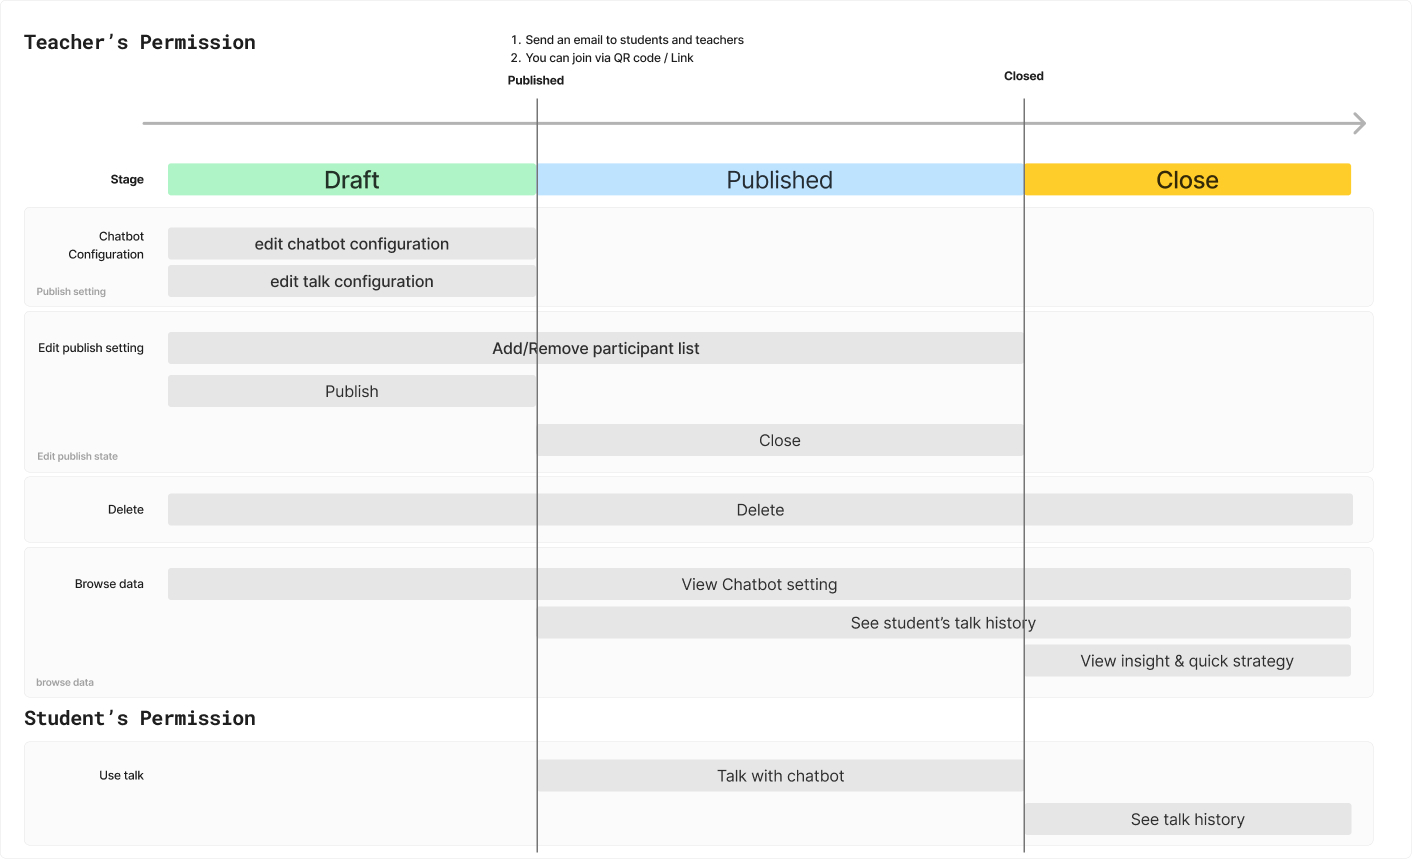Viewport: 1412px width, 859px height.
Task: Click the Teacher's Permission heading
Action: click(x=140, y=43)
